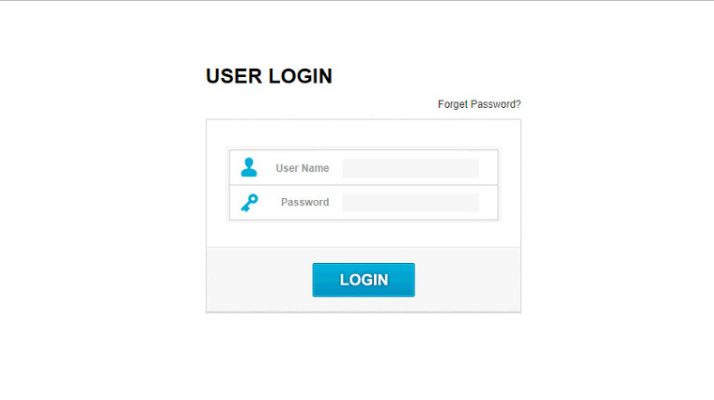This screenshot has height=400, width=714.
Task: Select the person icon beside User Name
Action: coord(249,167)
